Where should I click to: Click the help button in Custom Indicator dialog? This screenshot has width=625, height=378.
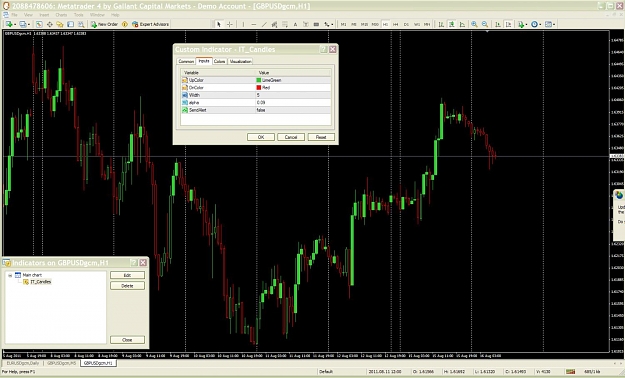coord(324,49)
